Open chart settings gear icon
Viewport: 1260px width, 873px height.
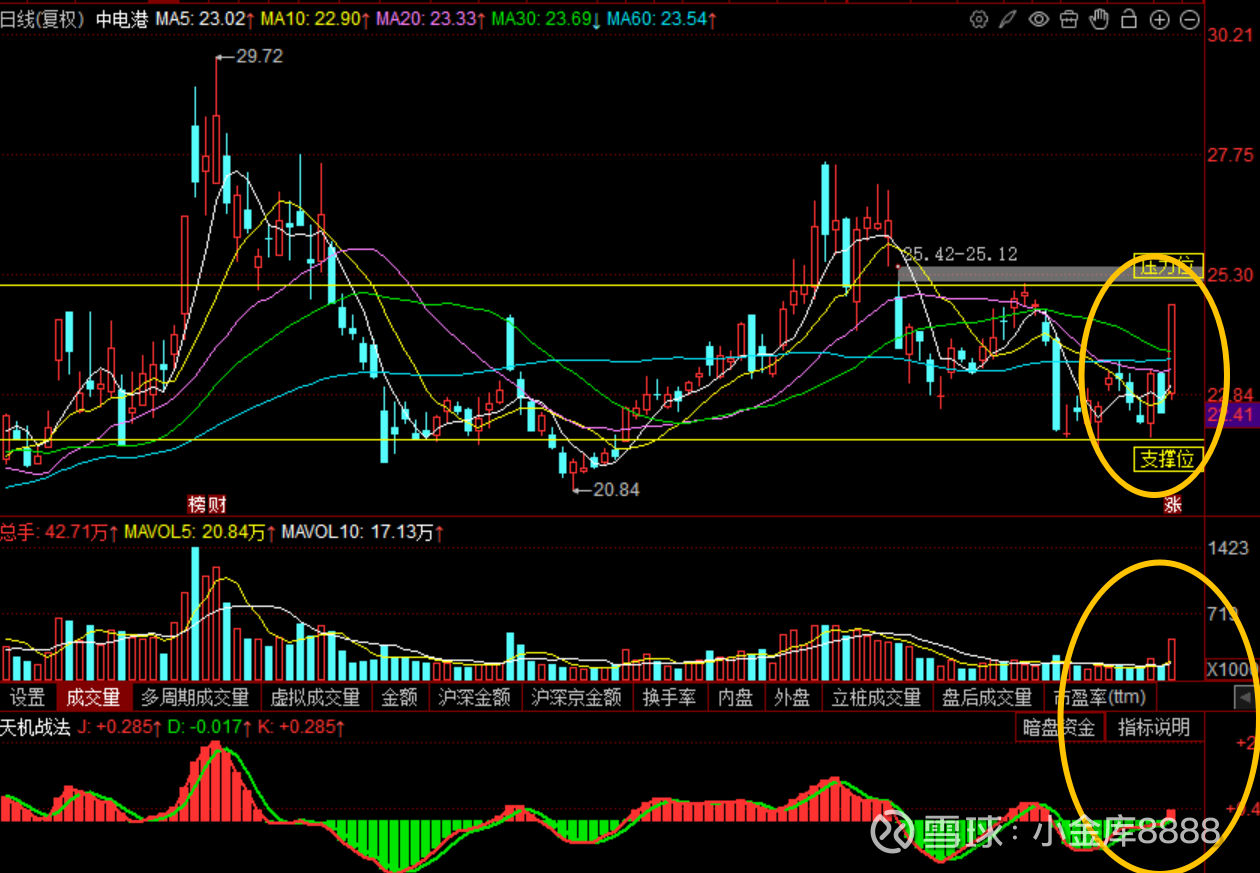(979, 19)
